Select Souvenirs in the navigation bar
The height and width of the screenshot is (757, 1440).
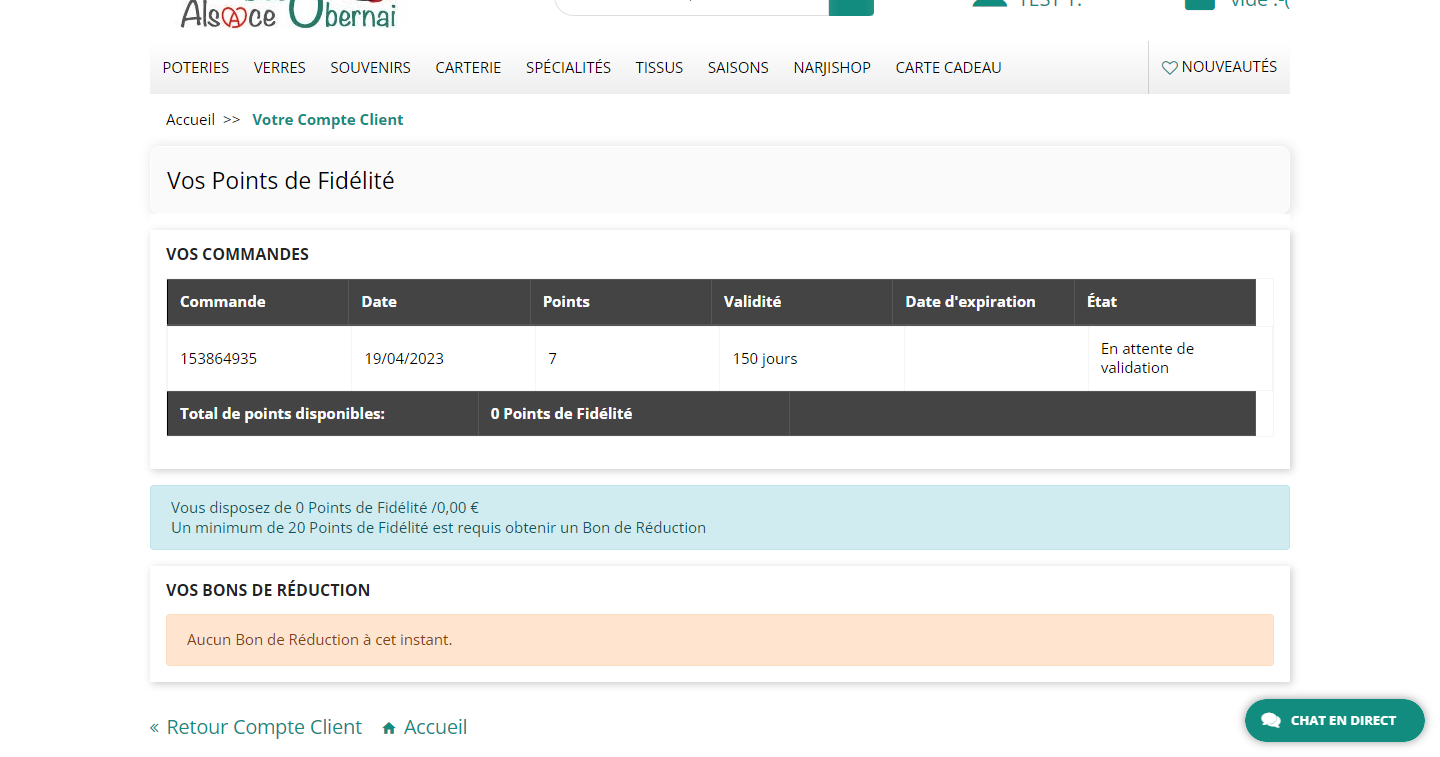(371, 67)
